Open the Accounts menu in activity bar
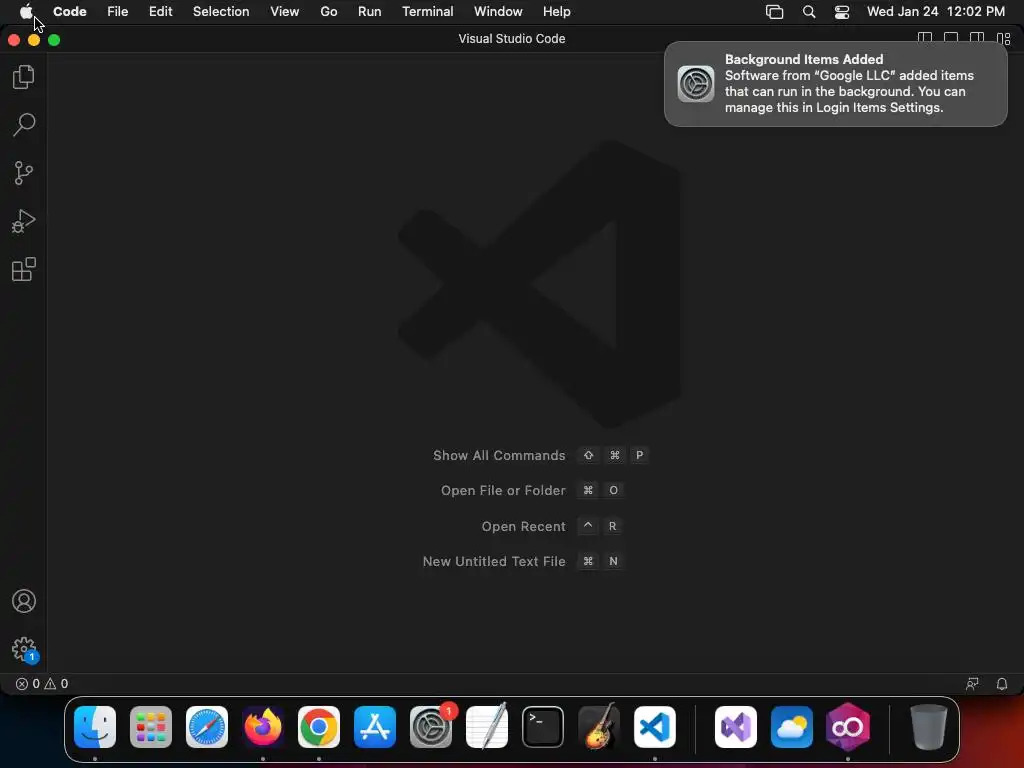The height and width of the screenshot is (768, 1024). coord(24,601)
